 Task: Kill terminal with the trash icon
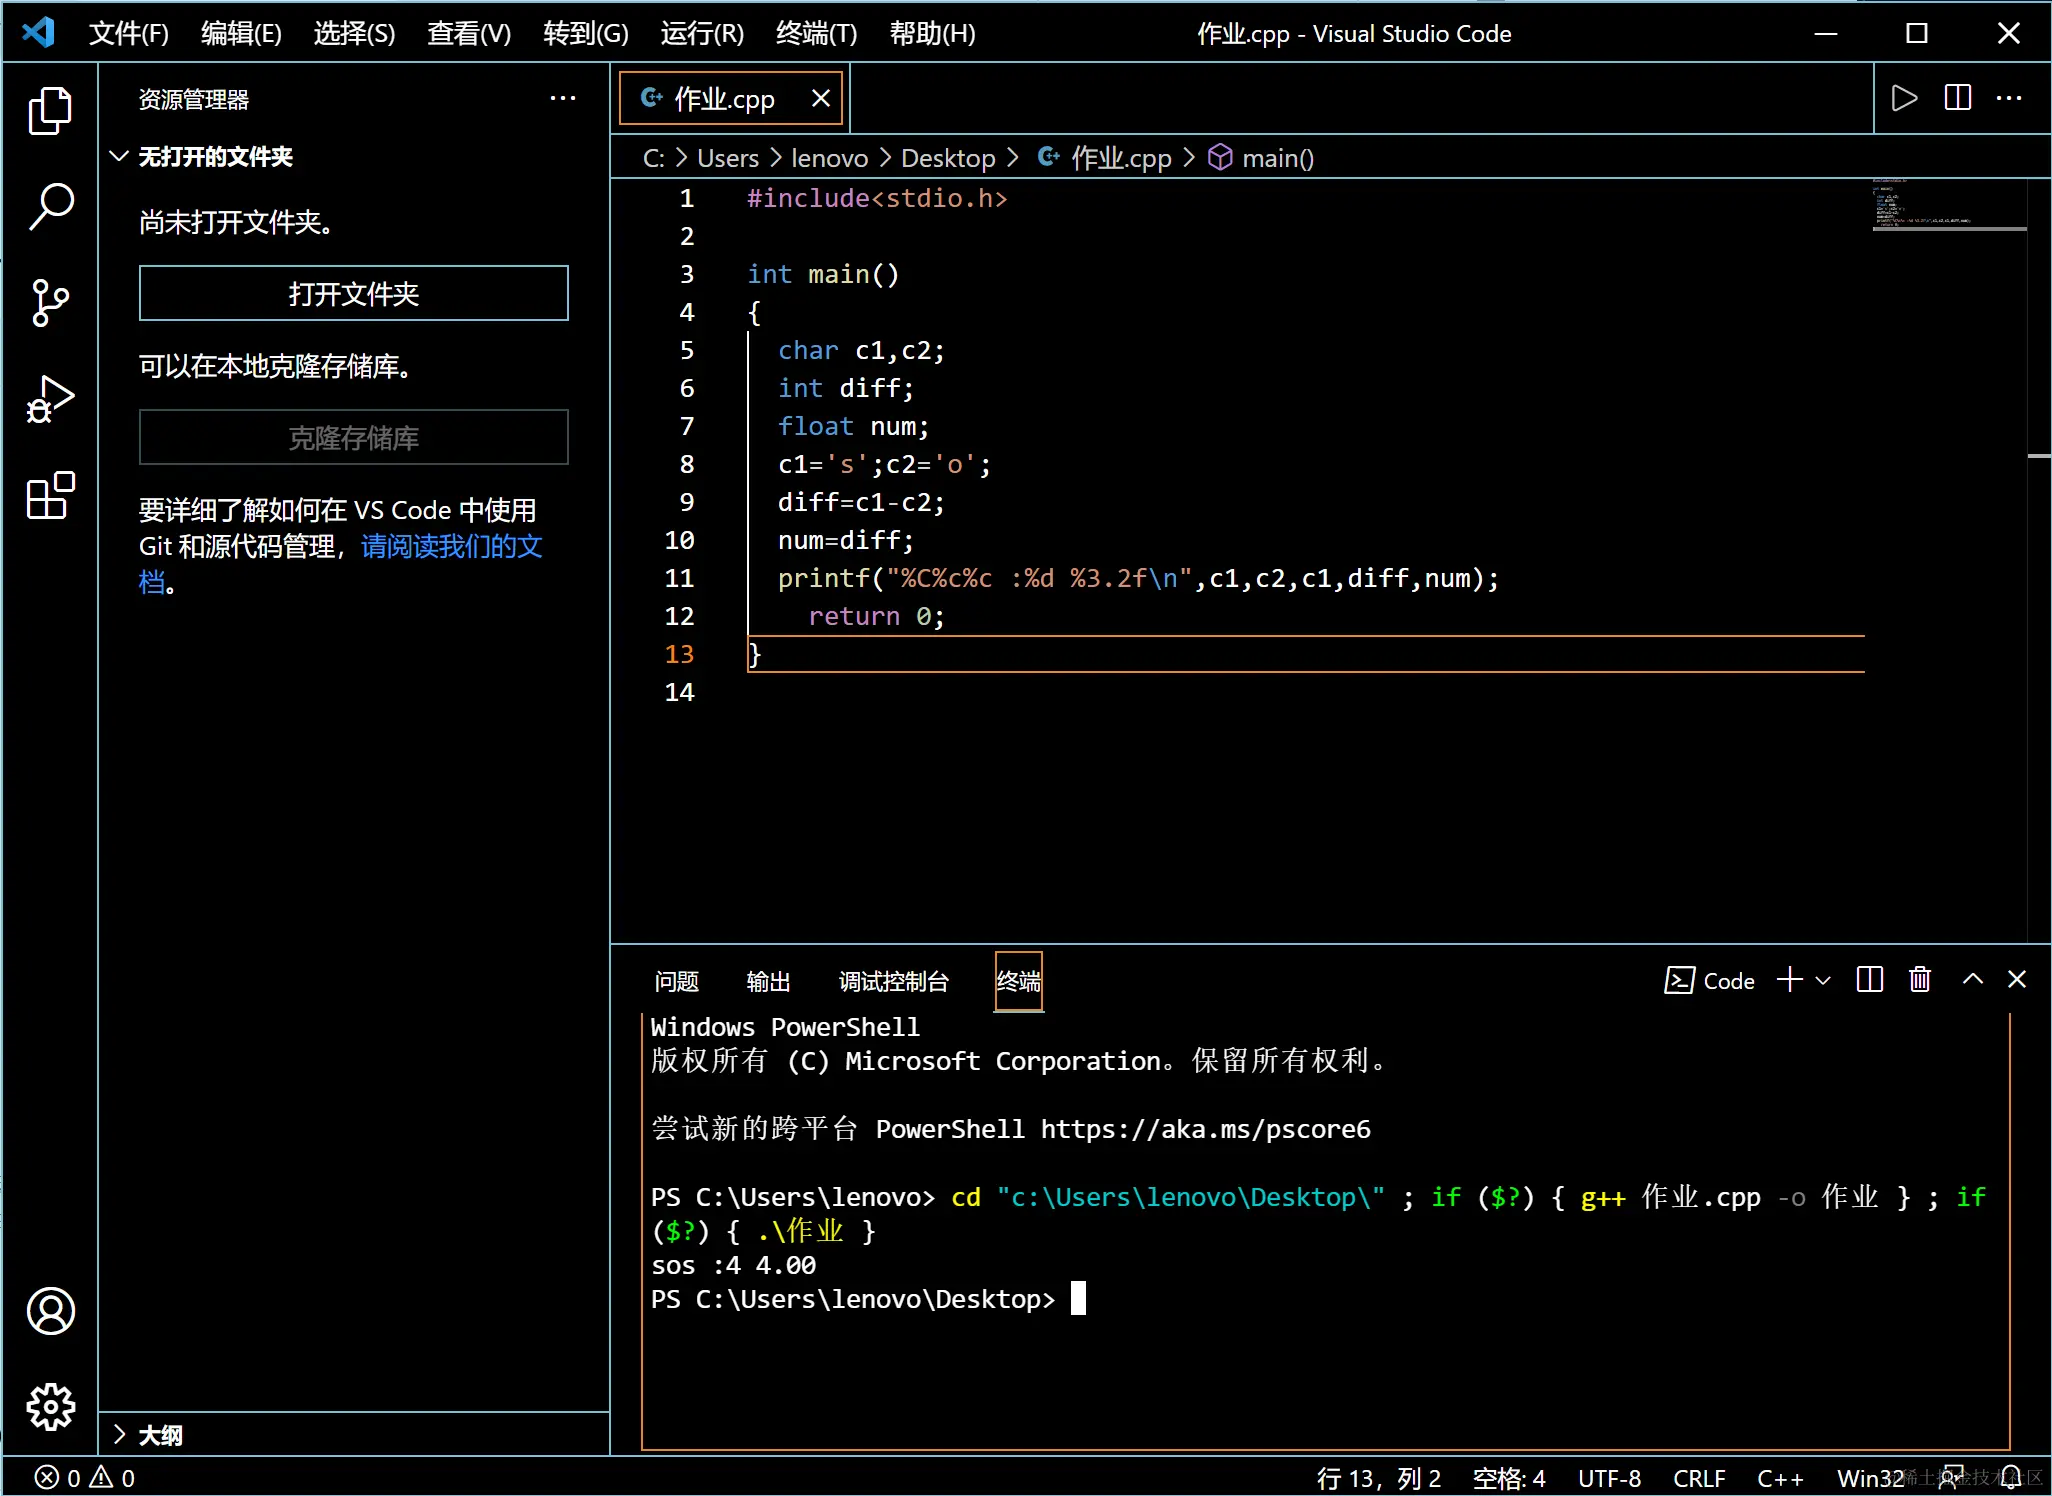click(x=1919, y=980)
